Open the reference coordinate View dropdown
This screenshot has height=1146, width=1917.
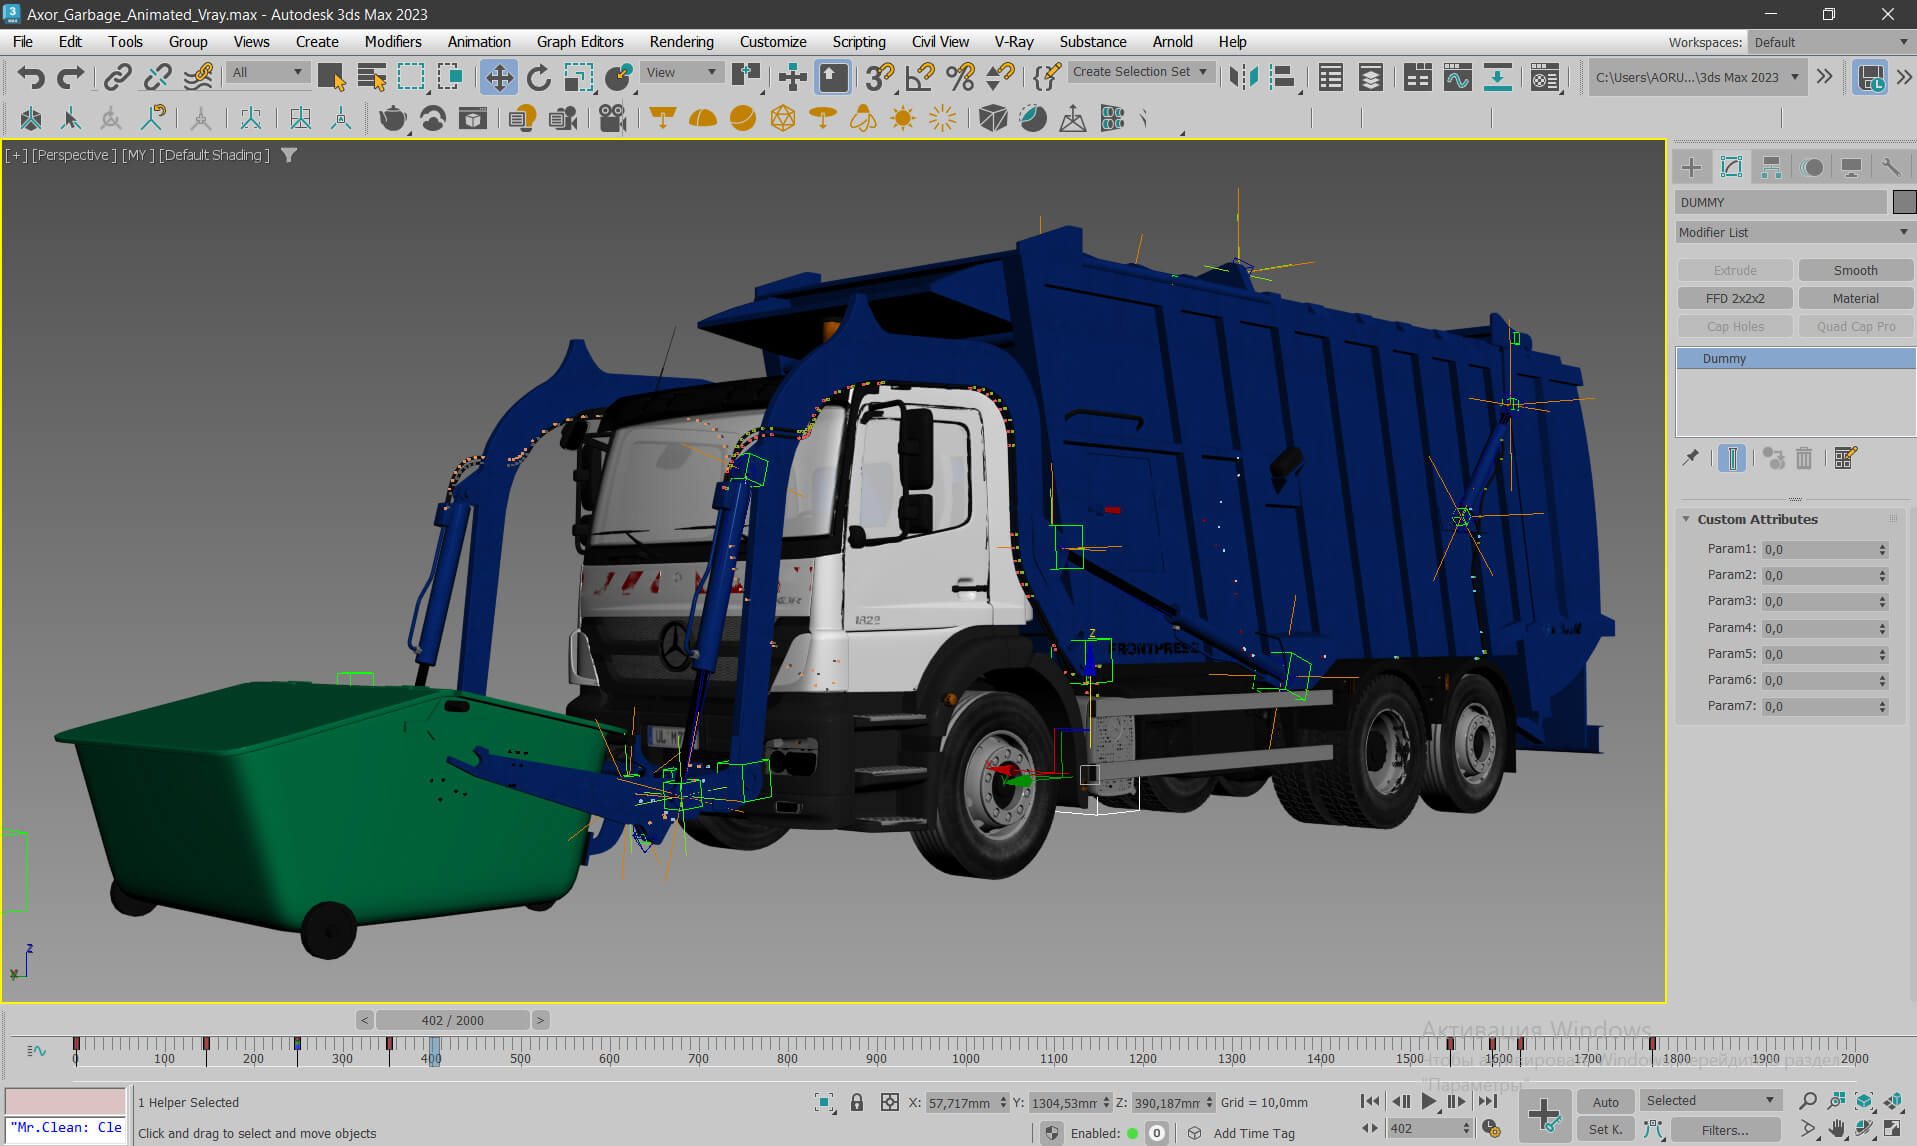(680, 72)
